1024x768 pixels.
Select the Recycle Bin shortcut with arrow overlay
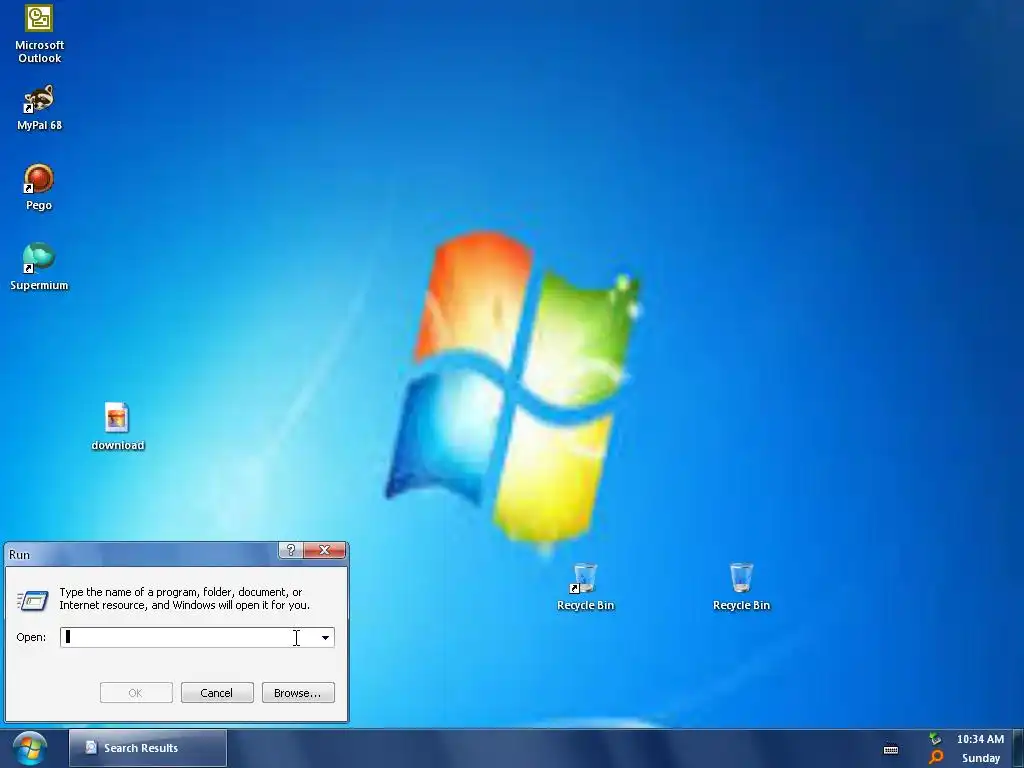tap(585, 587)
